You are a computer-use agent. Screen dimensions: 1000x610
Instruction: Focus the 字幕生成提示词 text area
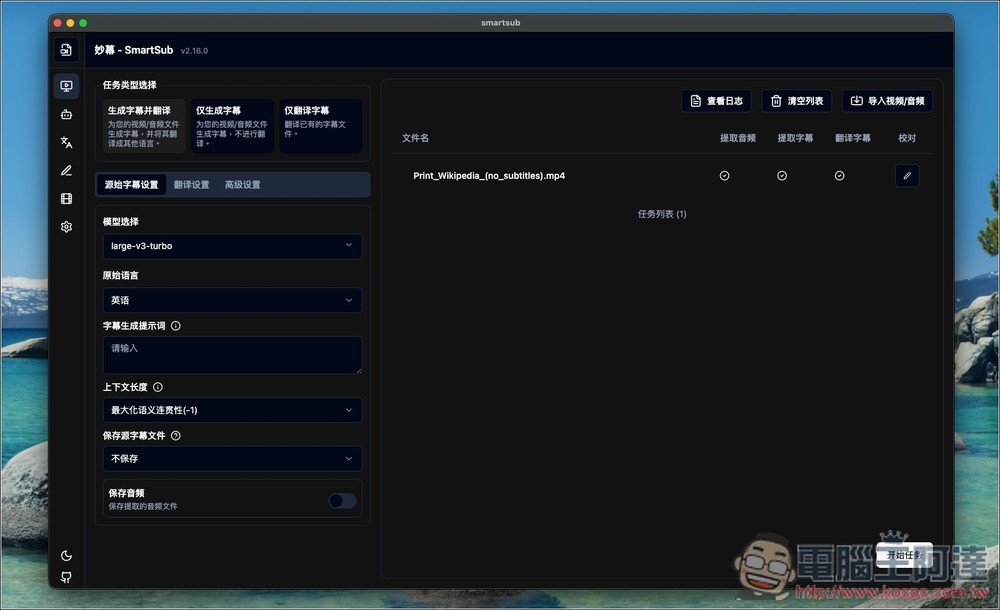pos(232,355)
